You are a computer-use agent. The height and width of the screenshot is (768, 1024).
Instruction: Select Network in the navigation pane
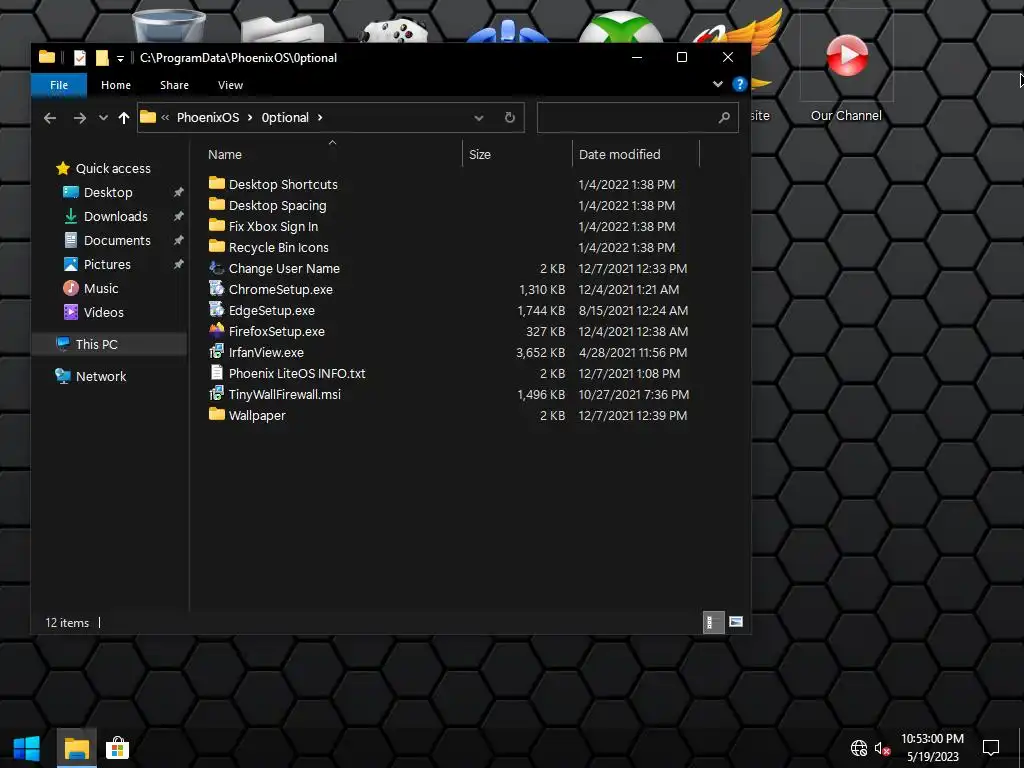[x=101, y=377]
